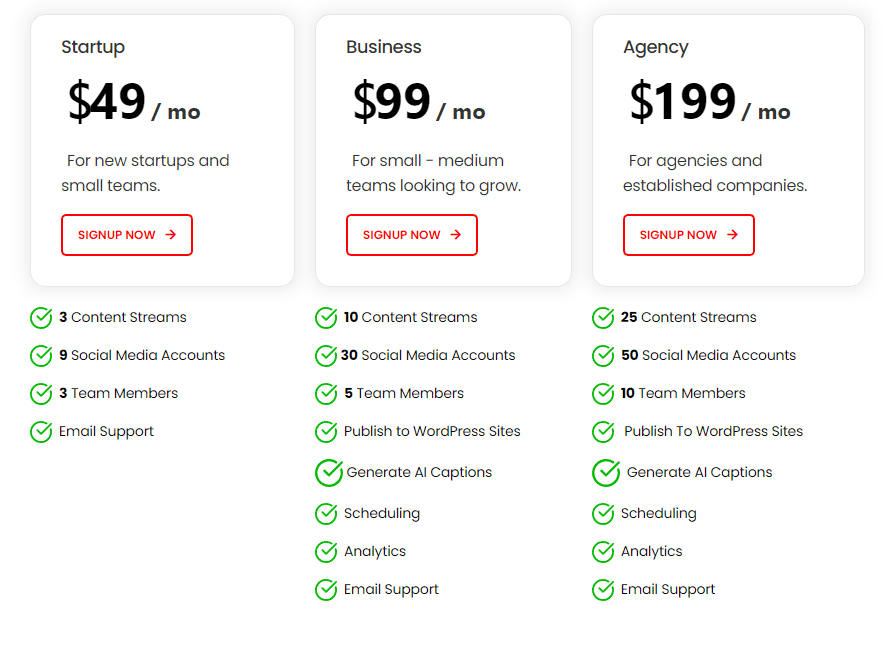Click the $49 / mo price

pos(134,102)
